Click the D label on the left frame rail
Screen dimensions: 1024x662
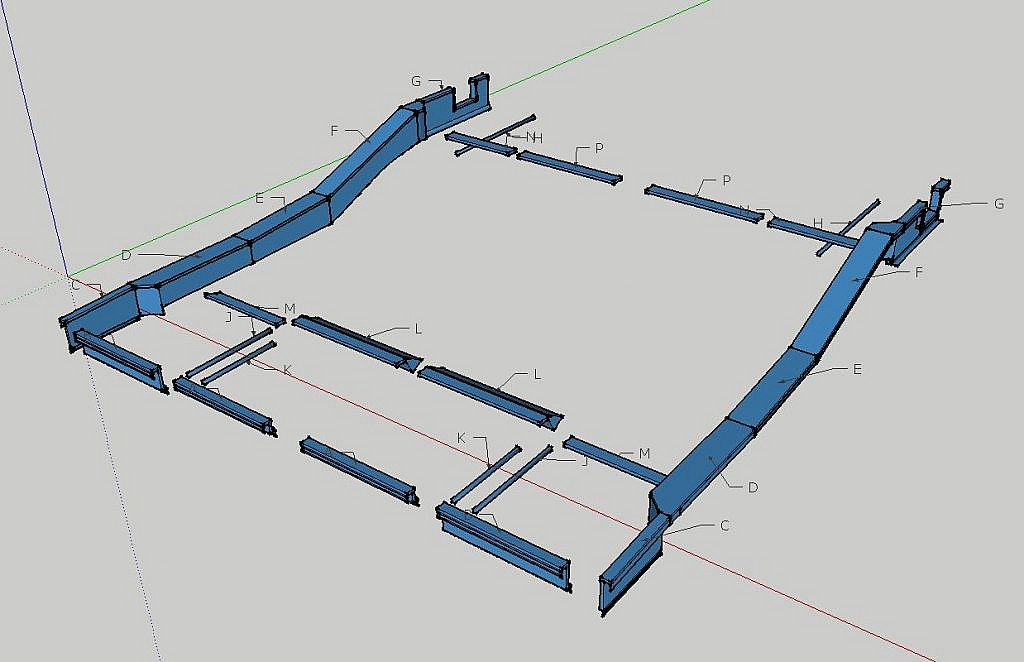pyautogui.click(x=126, y=255)
